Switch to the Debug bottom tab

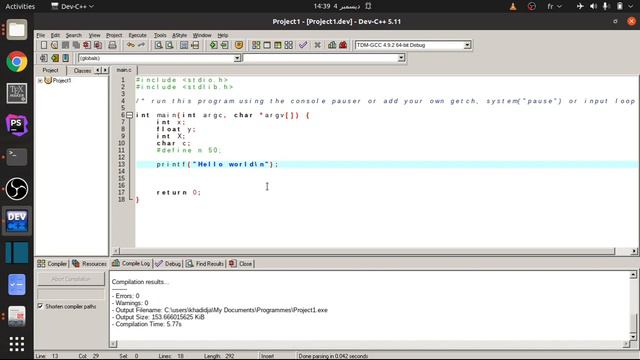point(168,264)
